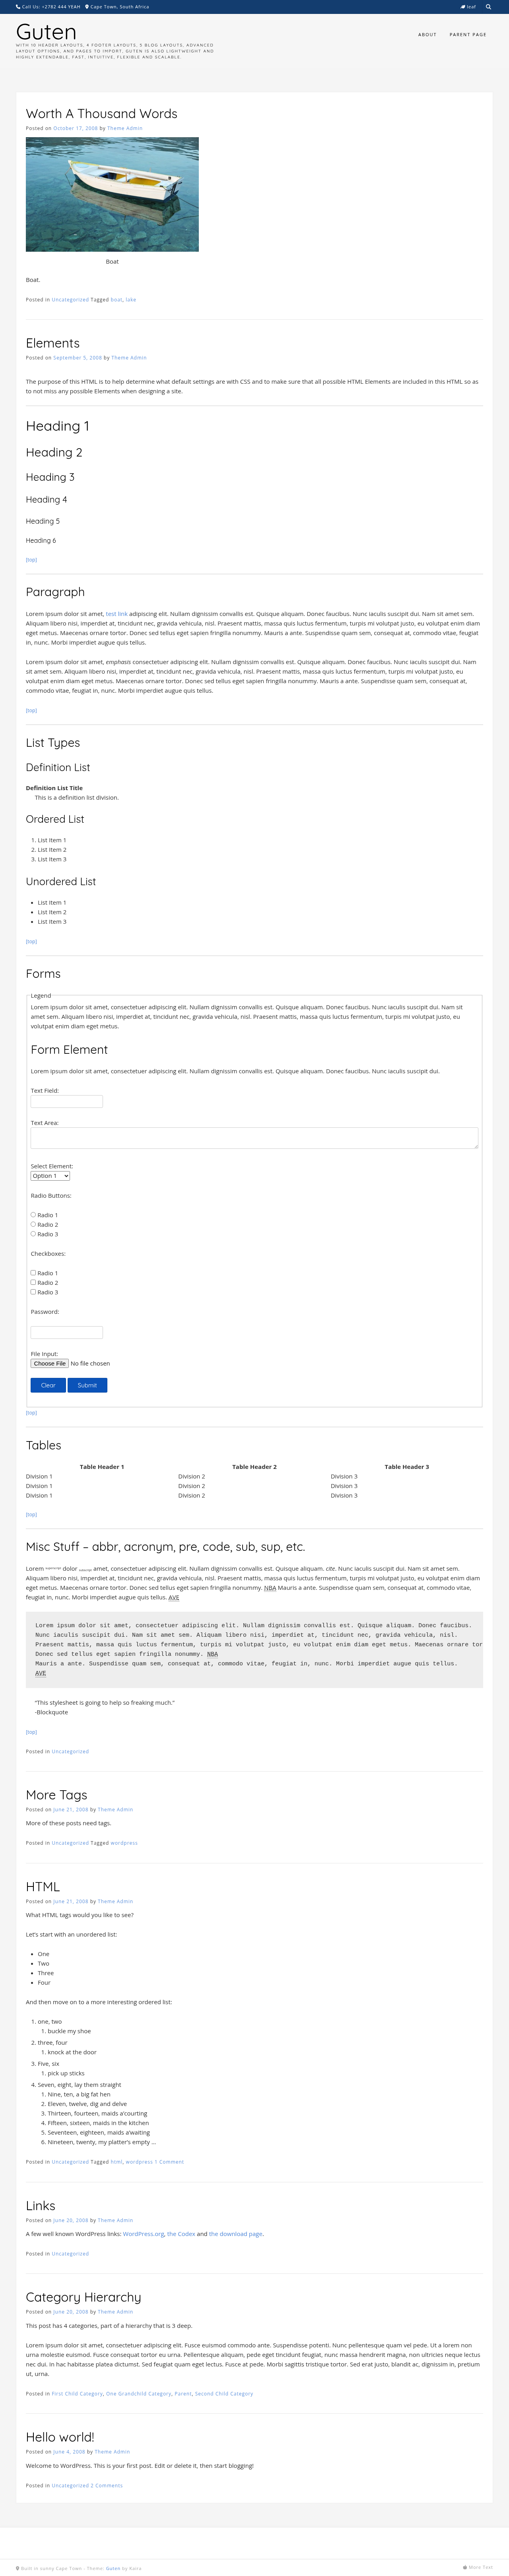This screenshot has width=509, height=2576.
Task: Follow the 'html' tag link
Action: point(116,2162)
